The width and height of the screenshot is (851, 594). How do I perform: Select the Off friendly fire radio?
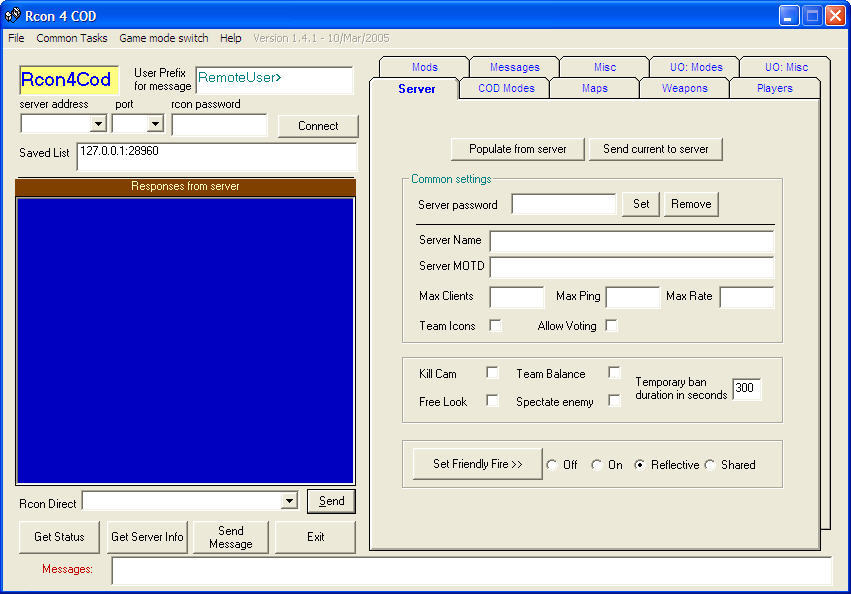(552, 465)
